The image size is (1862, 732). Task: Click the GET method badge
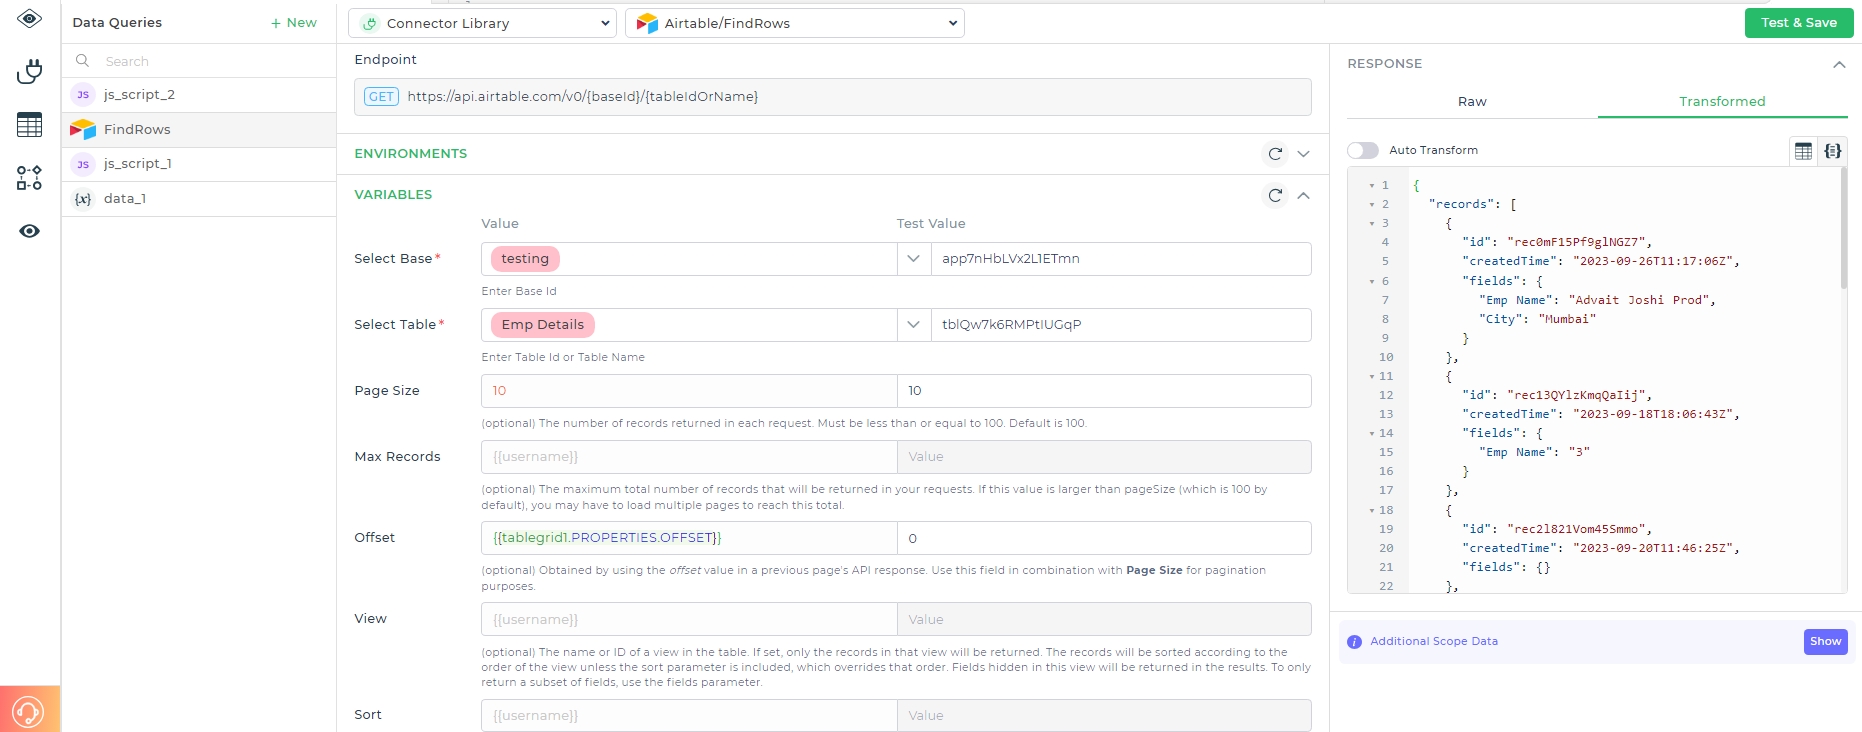[x=381, y=97]
